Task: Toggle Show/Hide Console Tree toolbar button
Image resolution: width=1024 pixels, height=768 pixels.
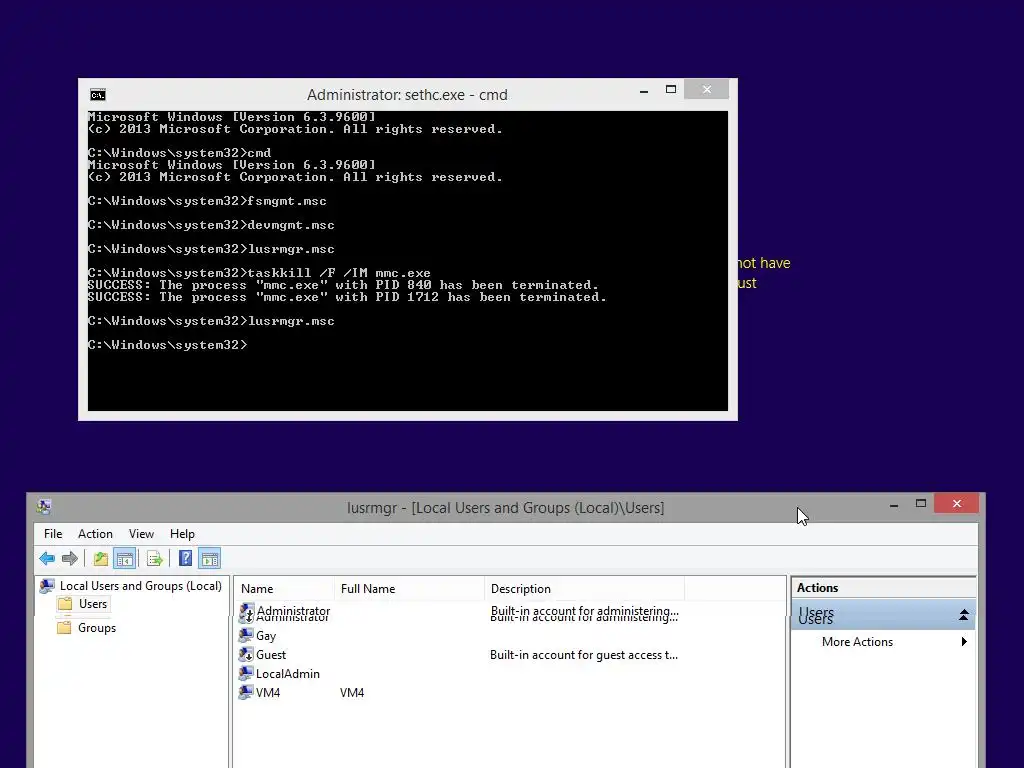Action: click(x=124, y=558)
